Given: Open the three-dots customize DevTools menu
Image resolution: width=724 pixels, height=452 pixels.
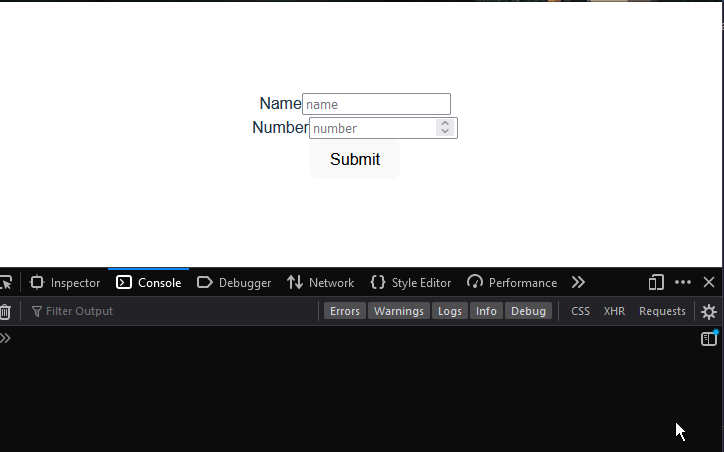Looking at the screenshot, I should 683,282.
